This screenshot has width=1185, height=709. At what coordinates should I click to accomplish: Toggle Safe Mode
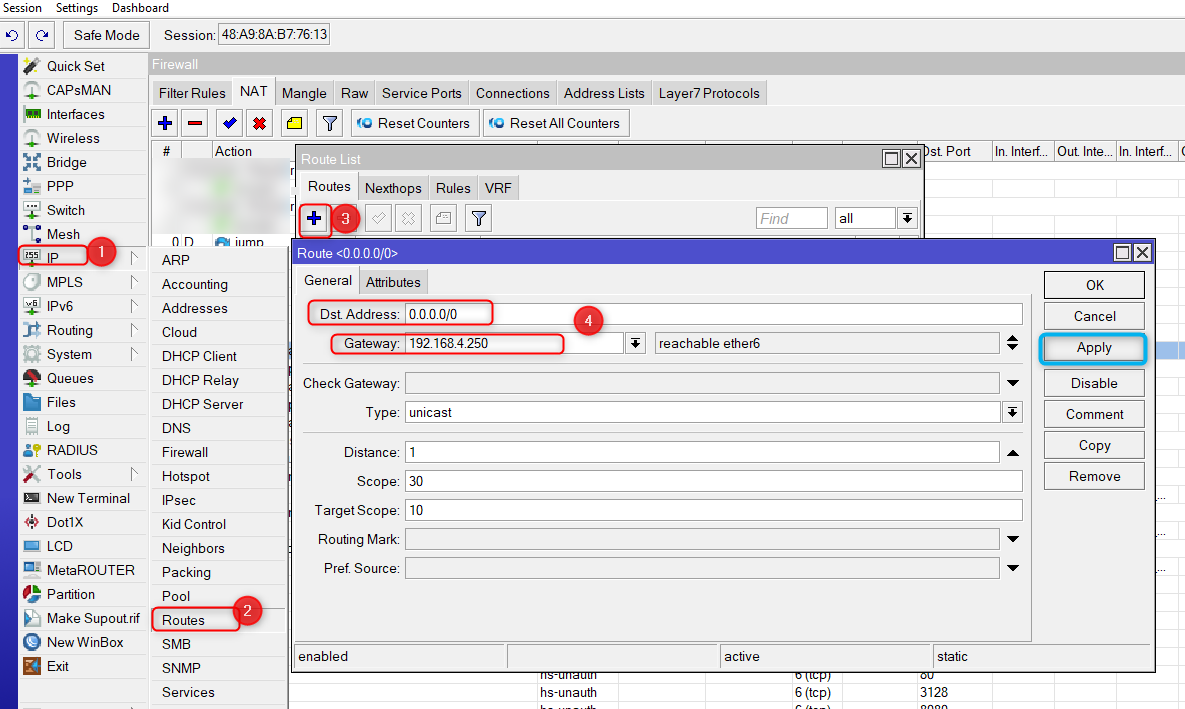click(x=107, y=35)
